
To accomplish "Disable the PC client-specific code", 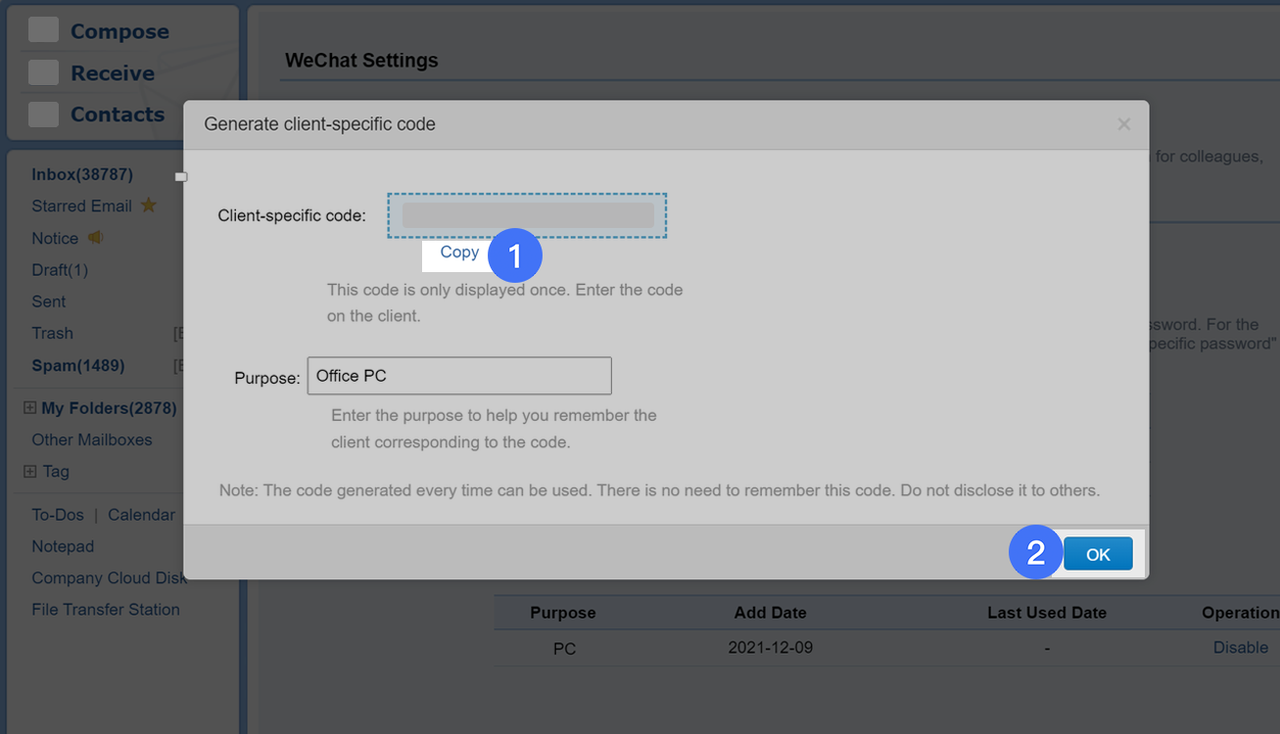I will pos(1241,647).
